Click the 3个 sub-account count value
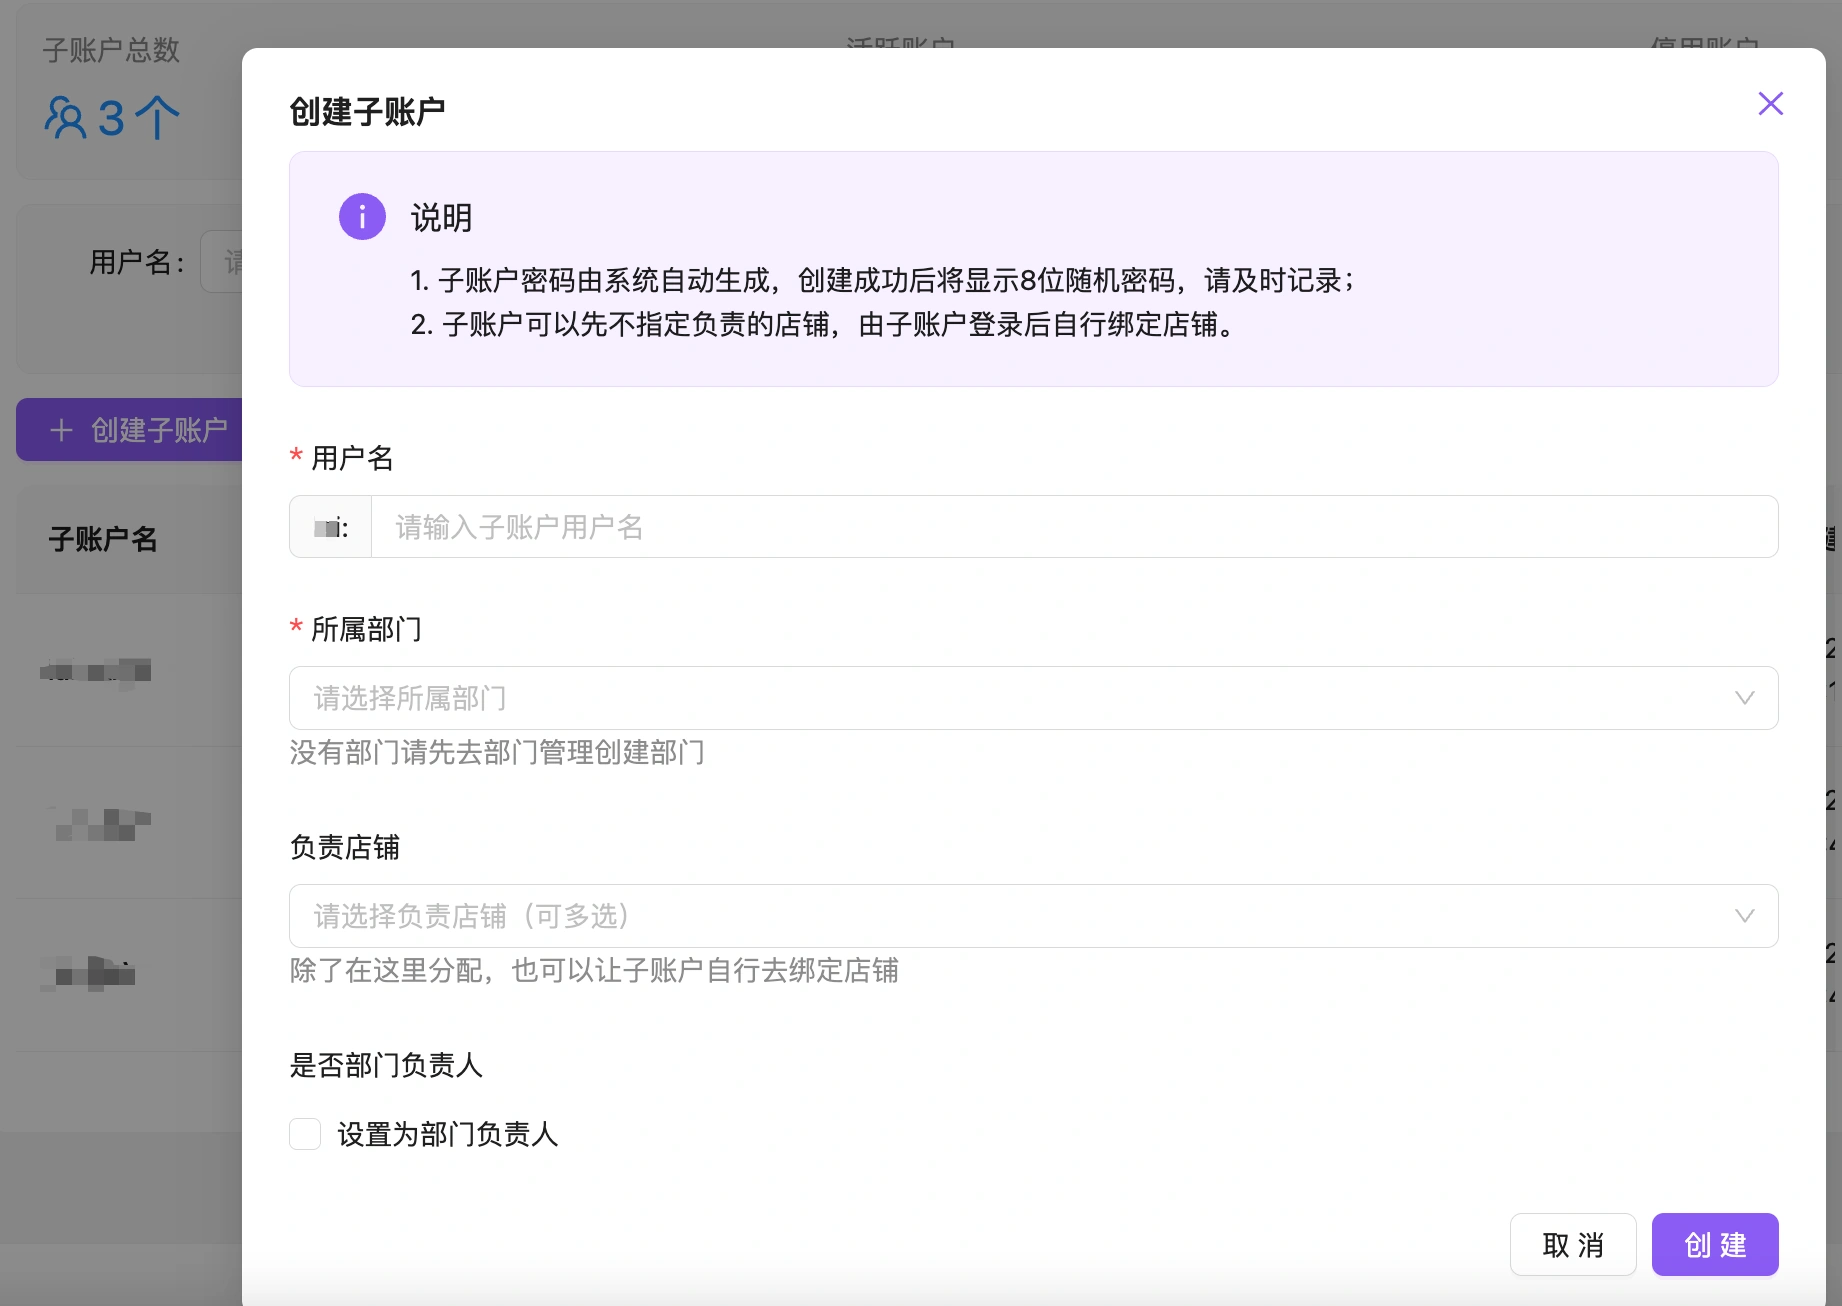Image resolution: width=1842 pixels, height=1306 pixels. (139, 118)
